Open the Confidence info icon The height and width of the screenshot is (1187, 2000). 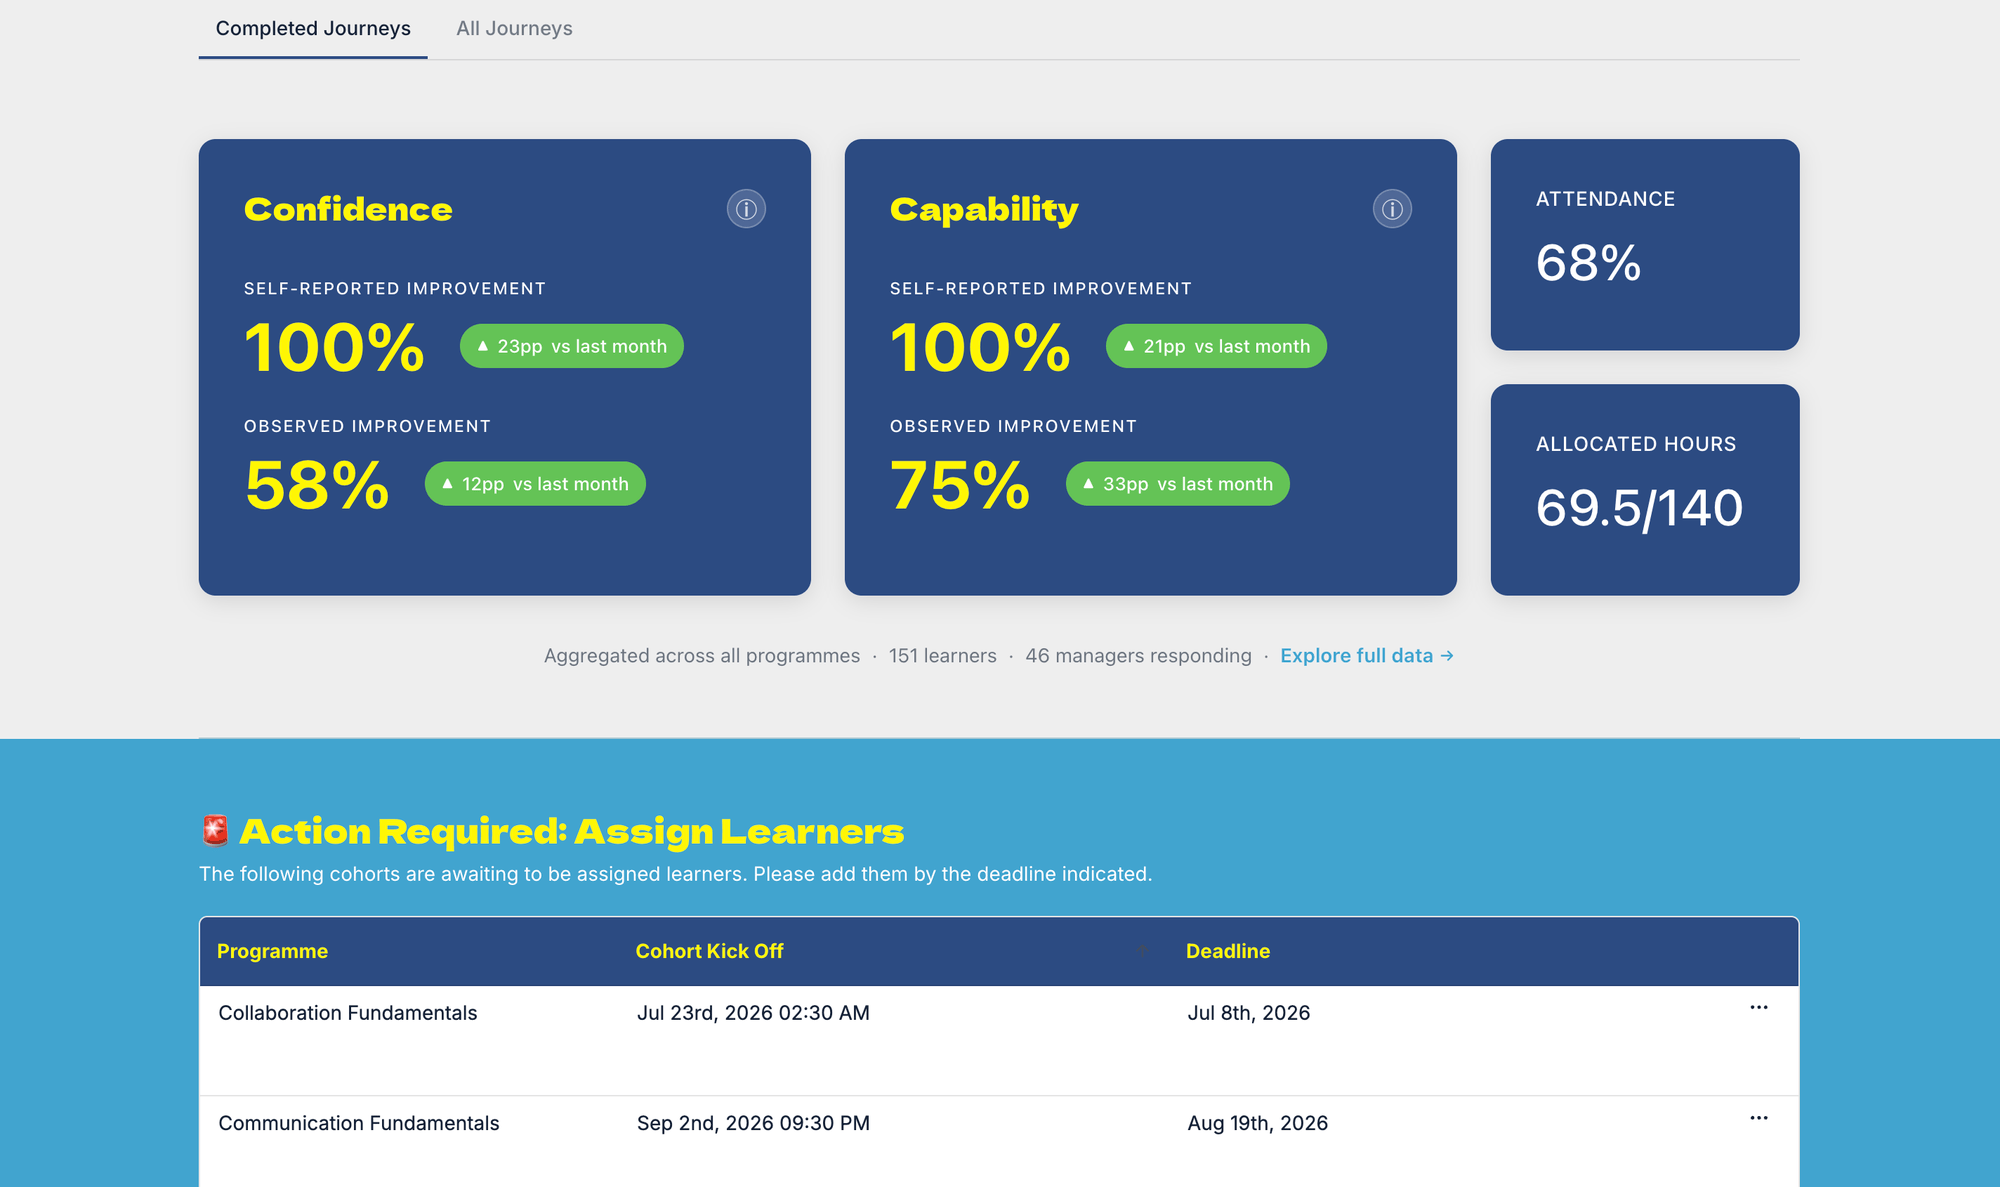pyautogui.click(x=746, y=209)
